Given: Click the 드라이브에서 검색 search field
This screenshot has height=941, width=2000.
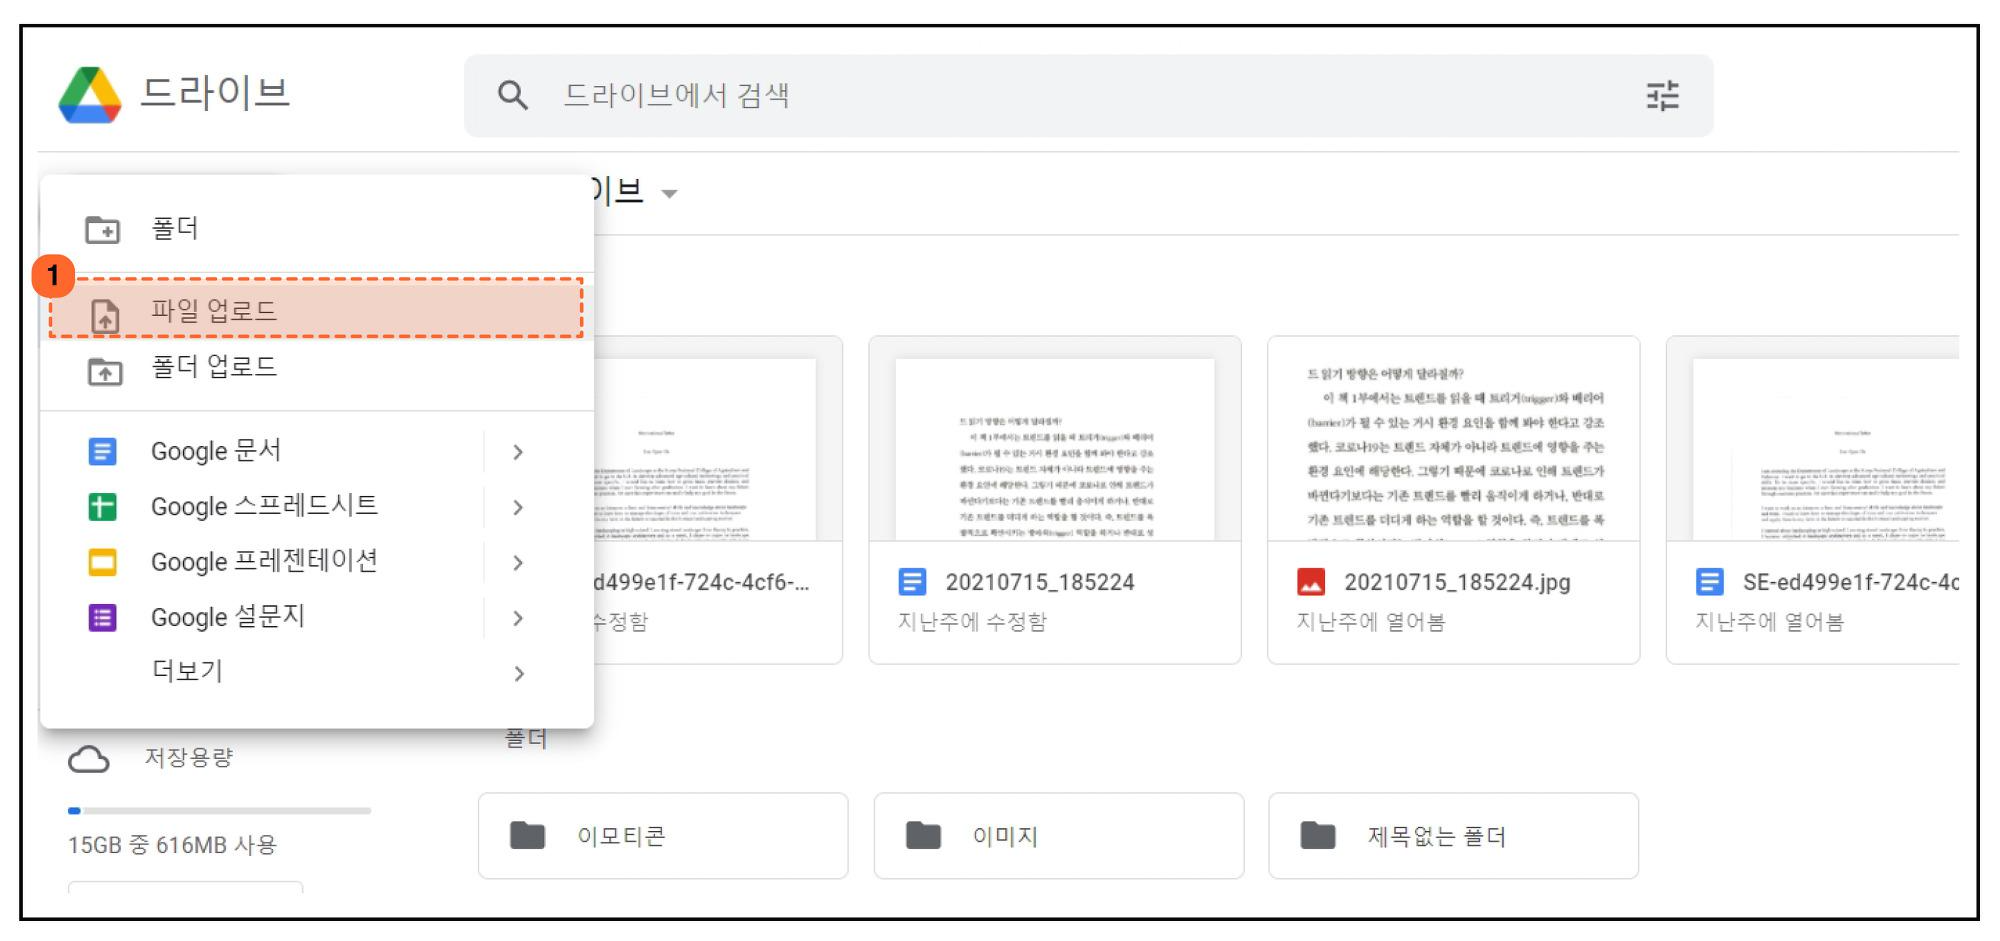Looking at the screenshot, I should point(1088,95).
